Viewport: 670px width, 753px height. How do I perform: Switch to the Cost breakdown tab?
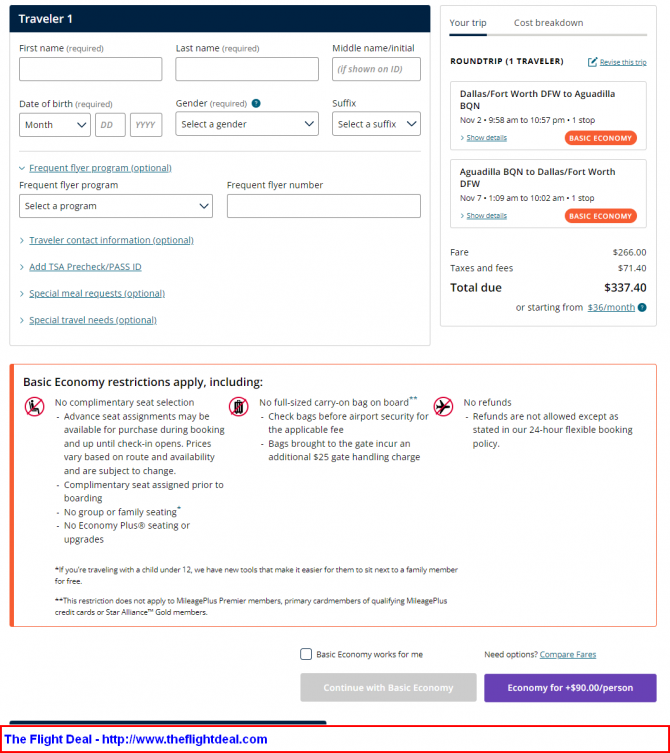(548, 23)
